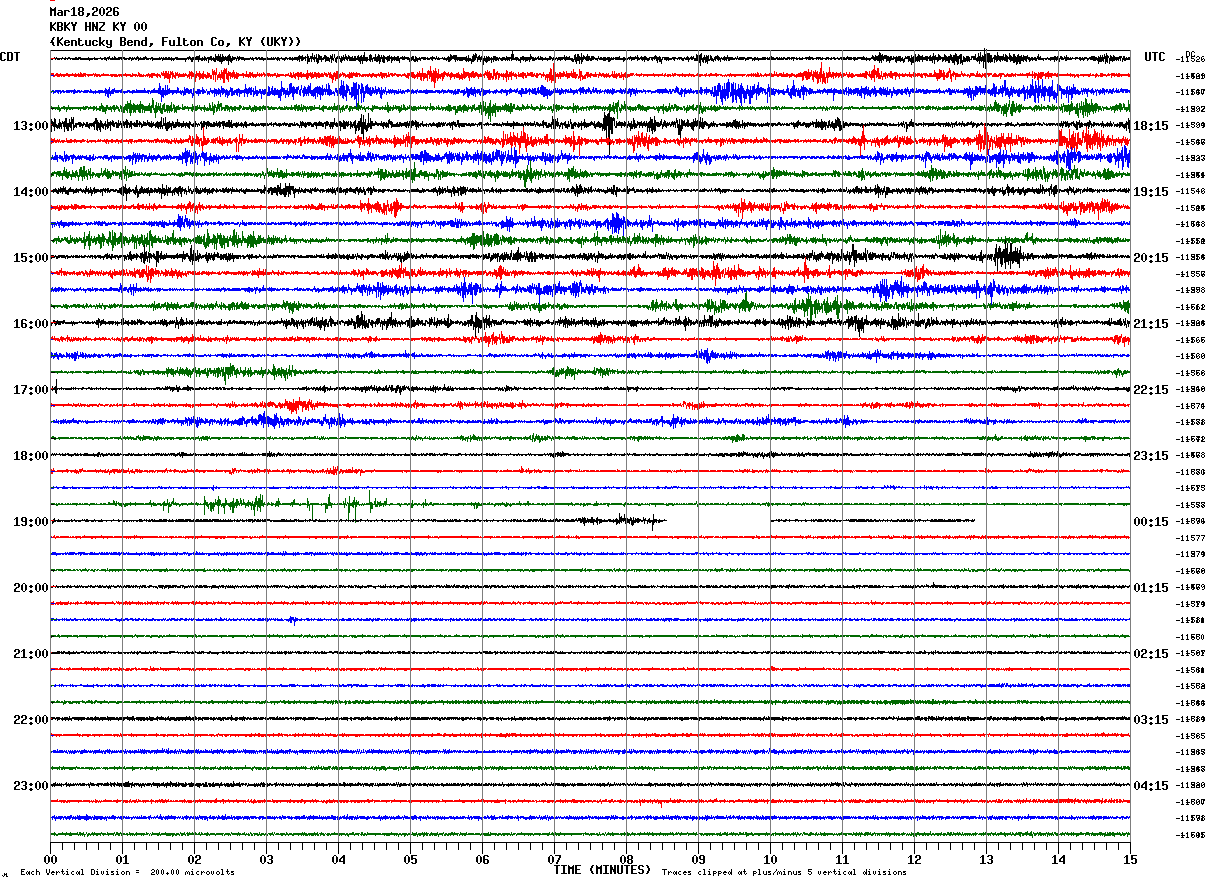Viewport: 1210px width, 886px height.
Task: Click the 04:15 UTC time label
Action: pyautogui.click(x=1150, y=785)
